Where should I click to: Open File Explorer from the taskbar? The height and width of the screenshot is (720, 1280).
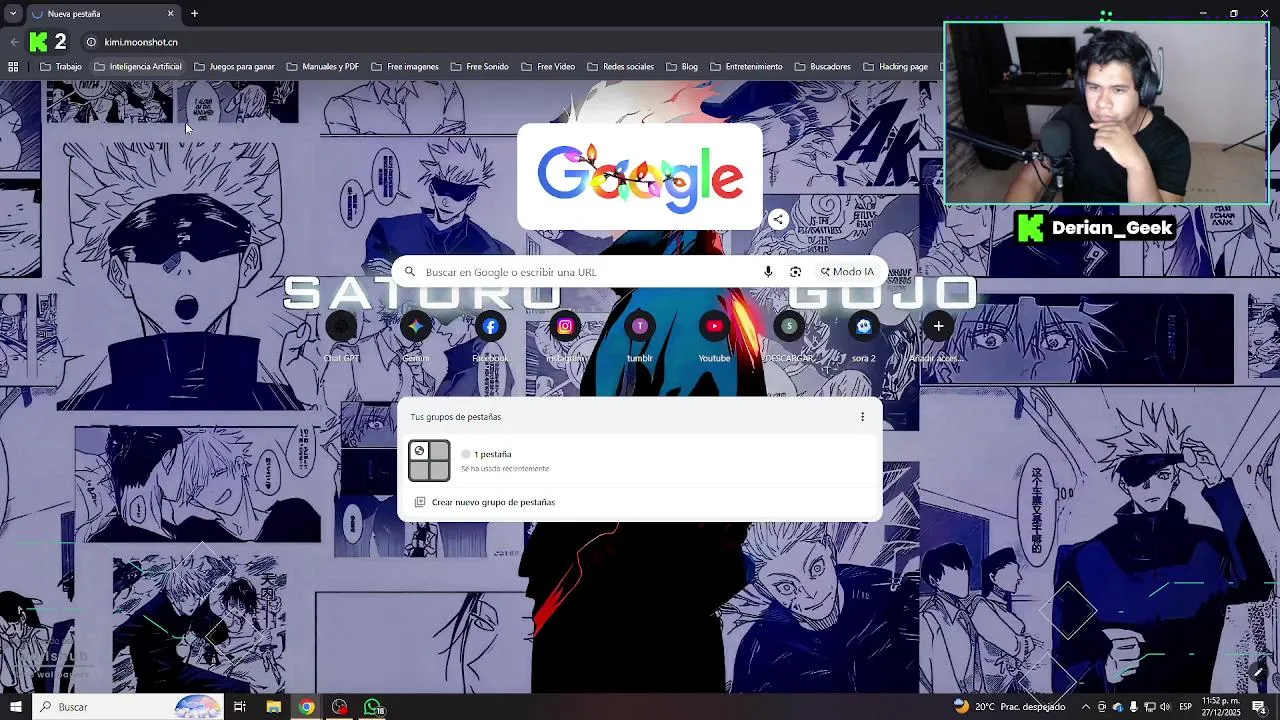273,707
